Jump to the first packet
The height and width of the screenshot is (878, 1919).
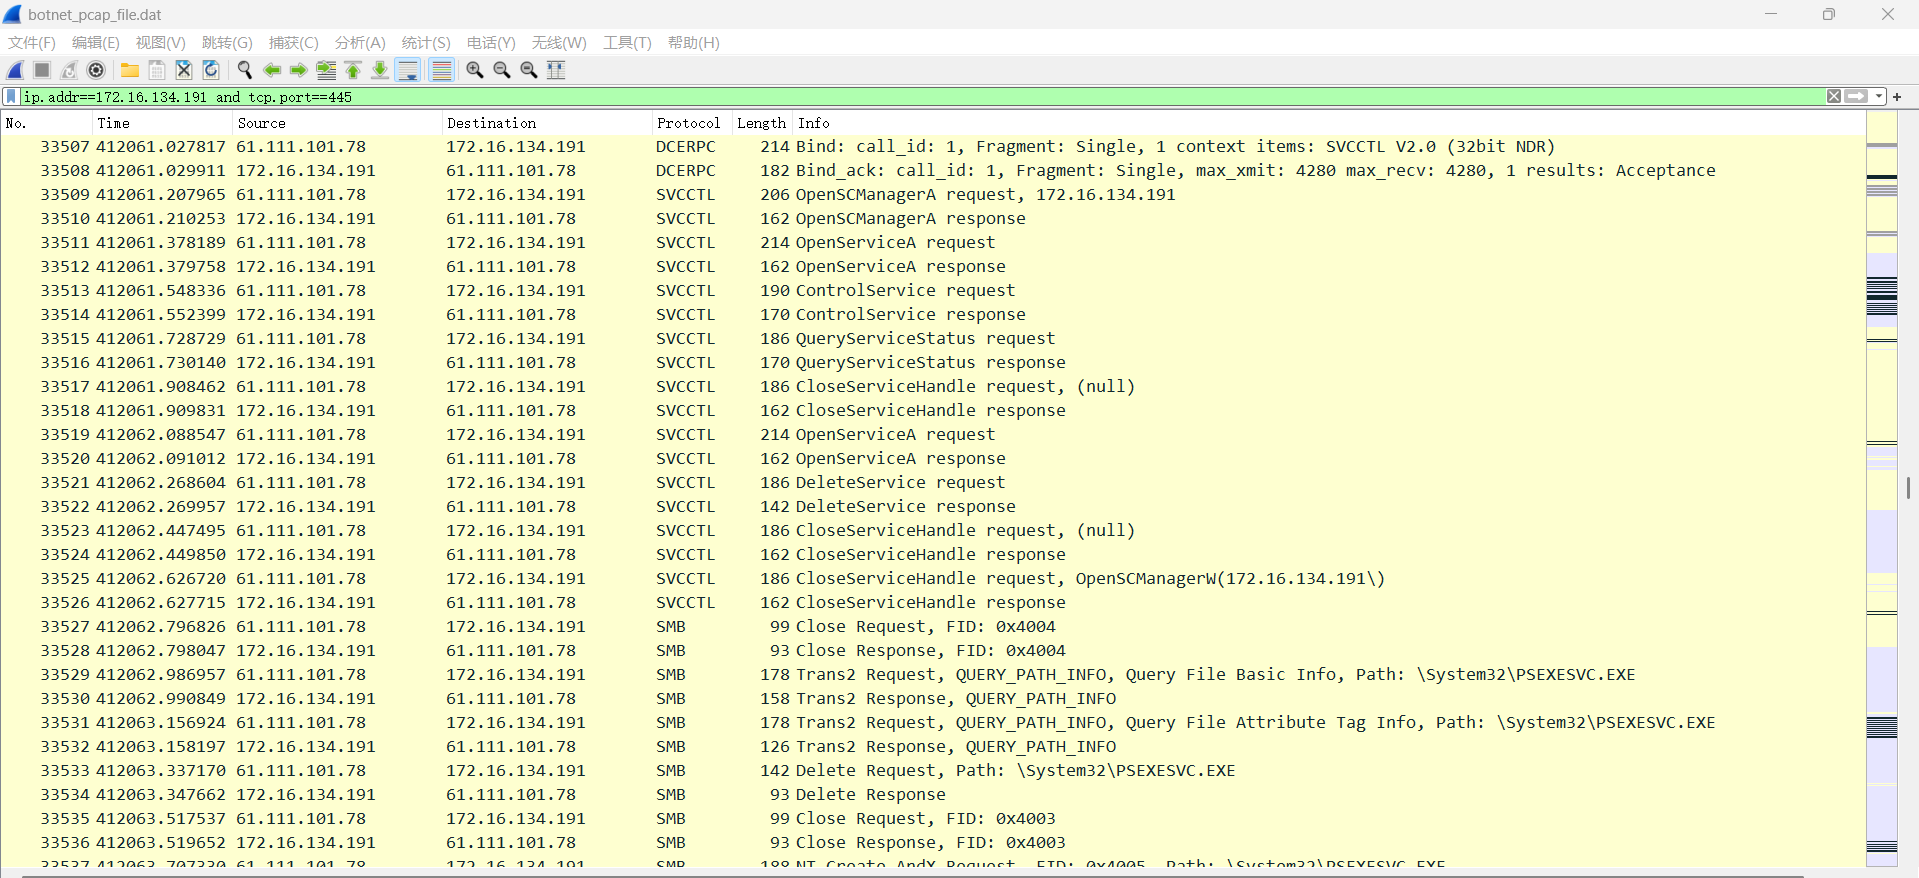(x=353, y=70)
